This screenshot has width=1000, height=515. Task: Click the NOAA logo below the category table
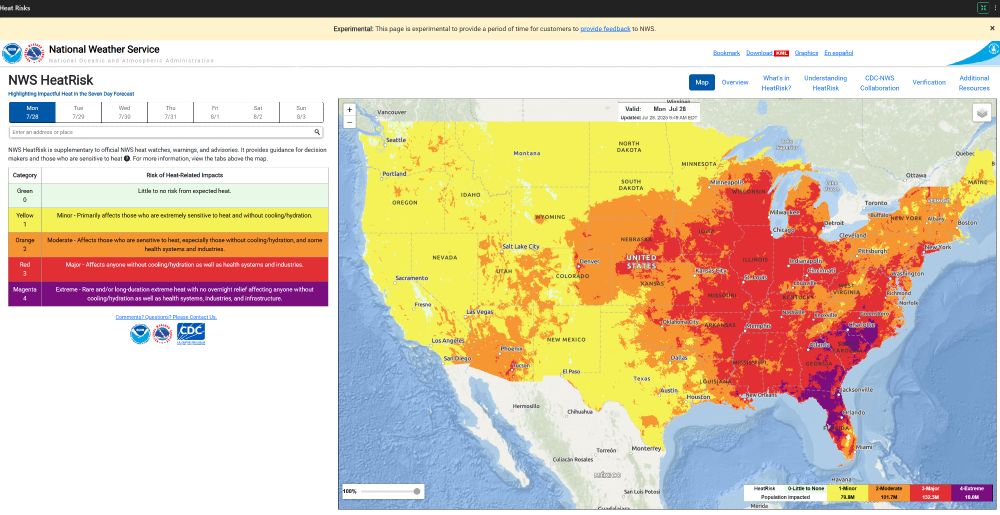pyautogui.click(x=140, y=334)
